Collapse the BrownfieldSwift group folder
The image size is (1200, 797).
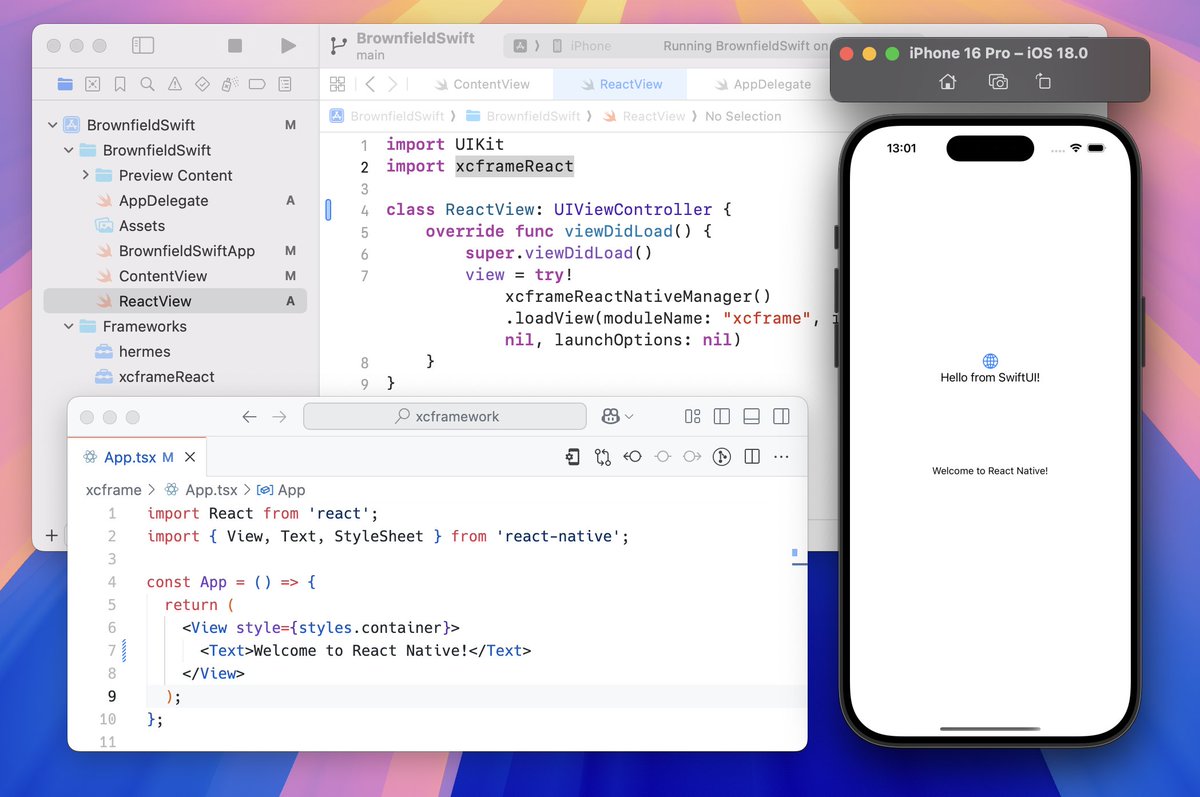click(x=69, y=150)
